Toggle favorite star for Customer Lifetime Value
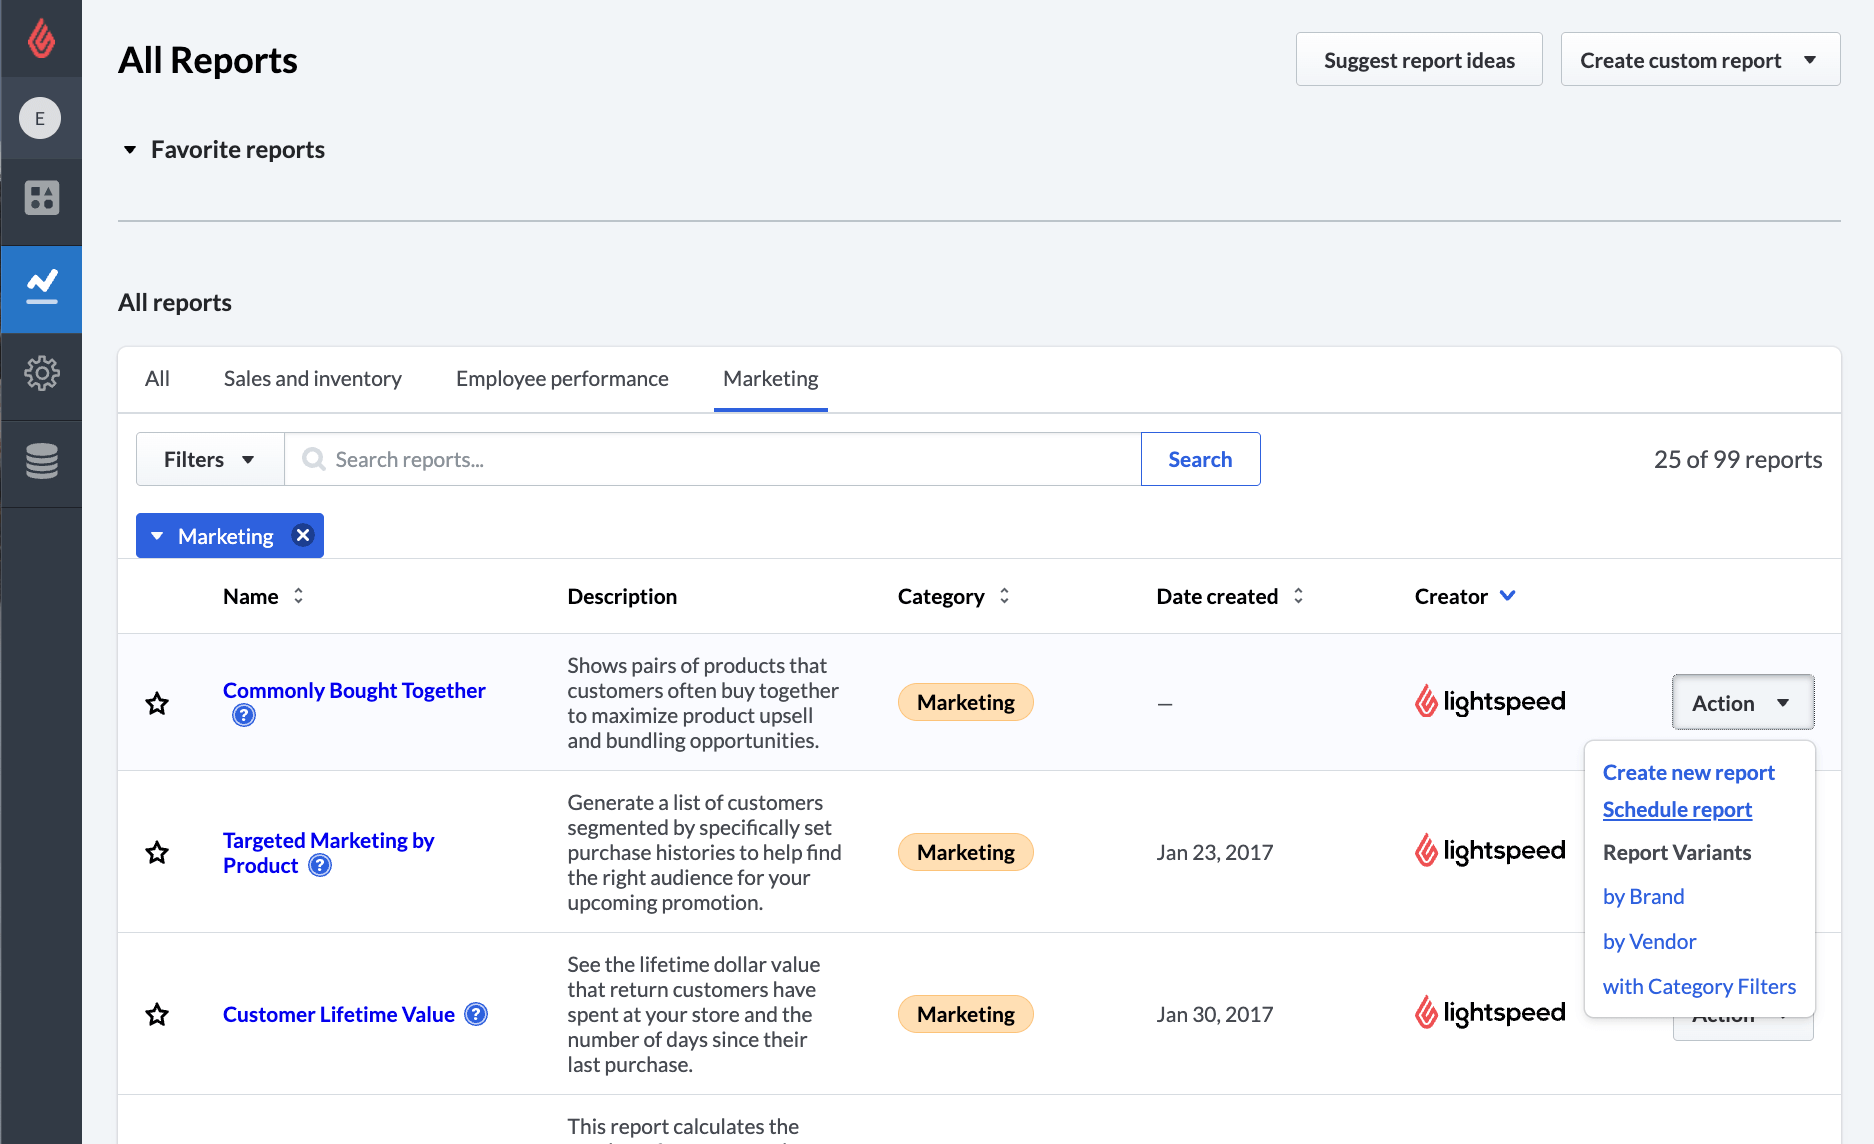The width and height of the screenshot is (1874, 1144). click(157, 1014)
